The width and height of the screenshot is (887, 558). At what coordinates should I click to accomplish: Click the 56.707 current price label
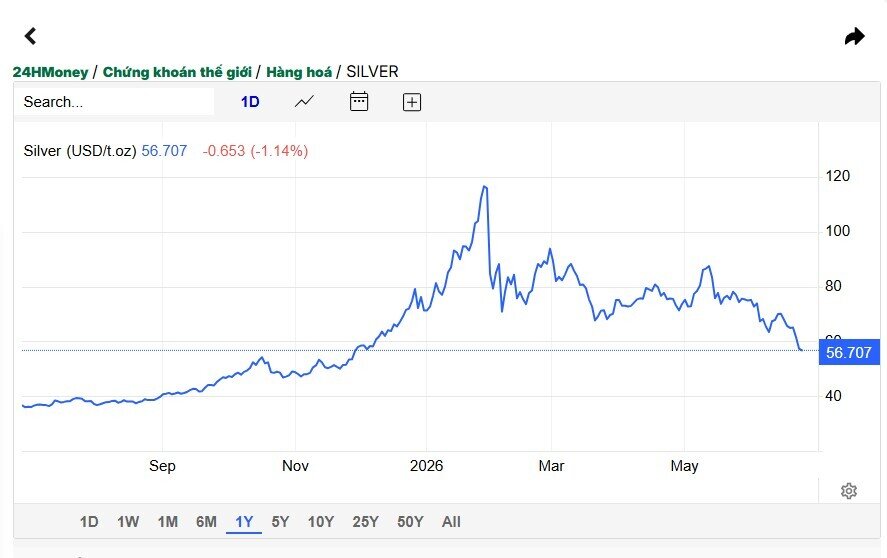coord(849,352)
